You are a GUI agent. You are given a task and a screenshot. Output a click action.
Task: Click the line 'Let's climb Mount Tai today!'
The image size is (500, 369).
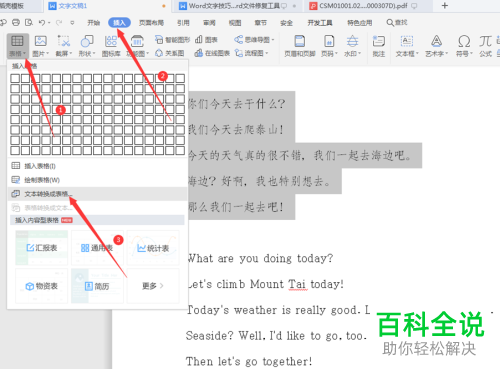[266, 284]
